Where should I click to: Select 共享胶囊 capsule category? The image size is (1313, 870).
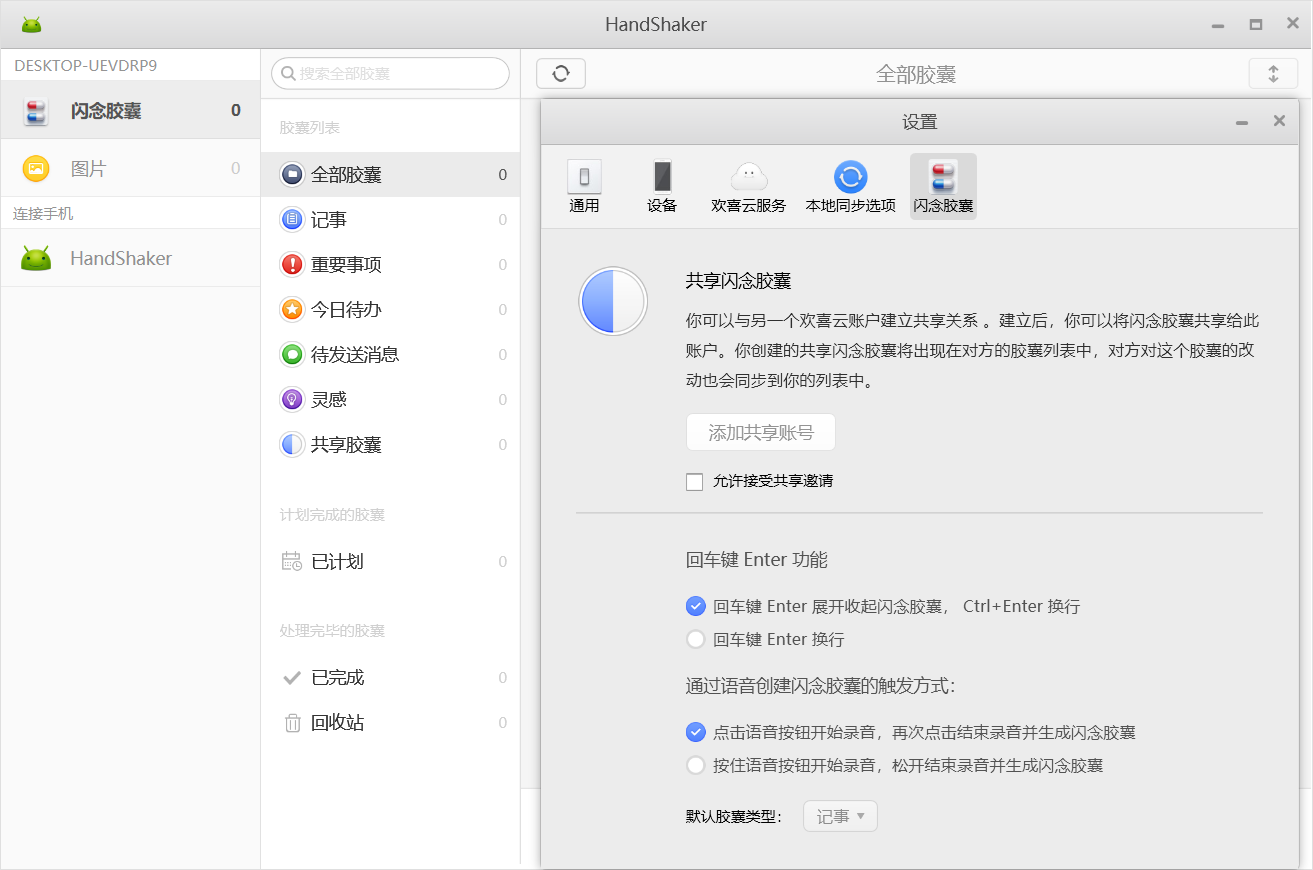tap(390, 445)
